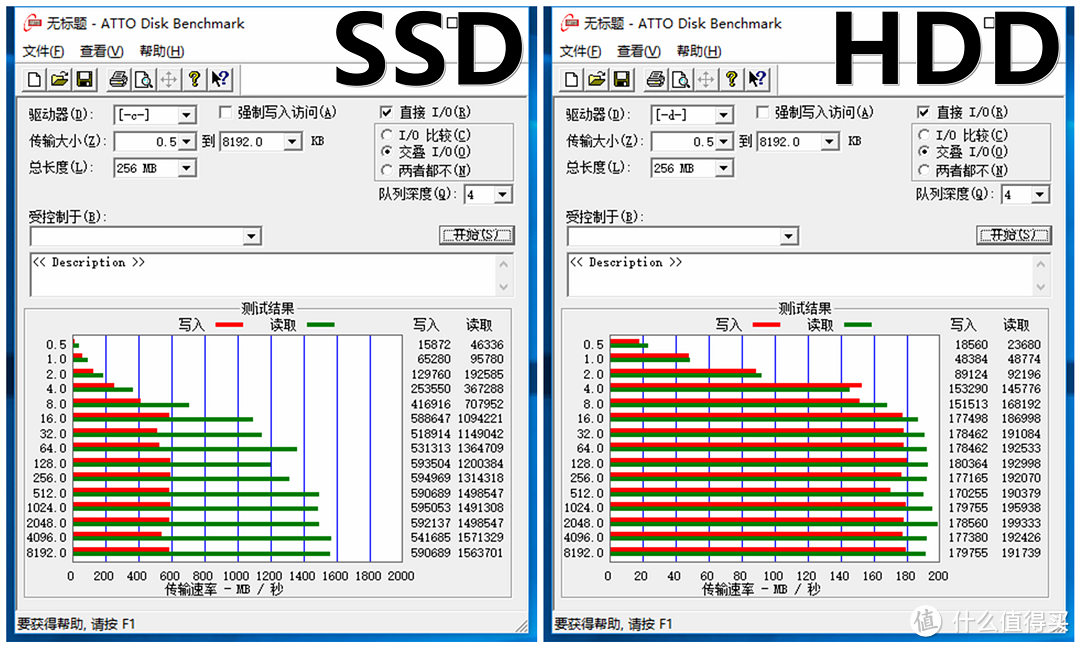Click the red 写入 legend swatch in SSD window
This screenshot has height=648, width=1080.
[229, 325]
